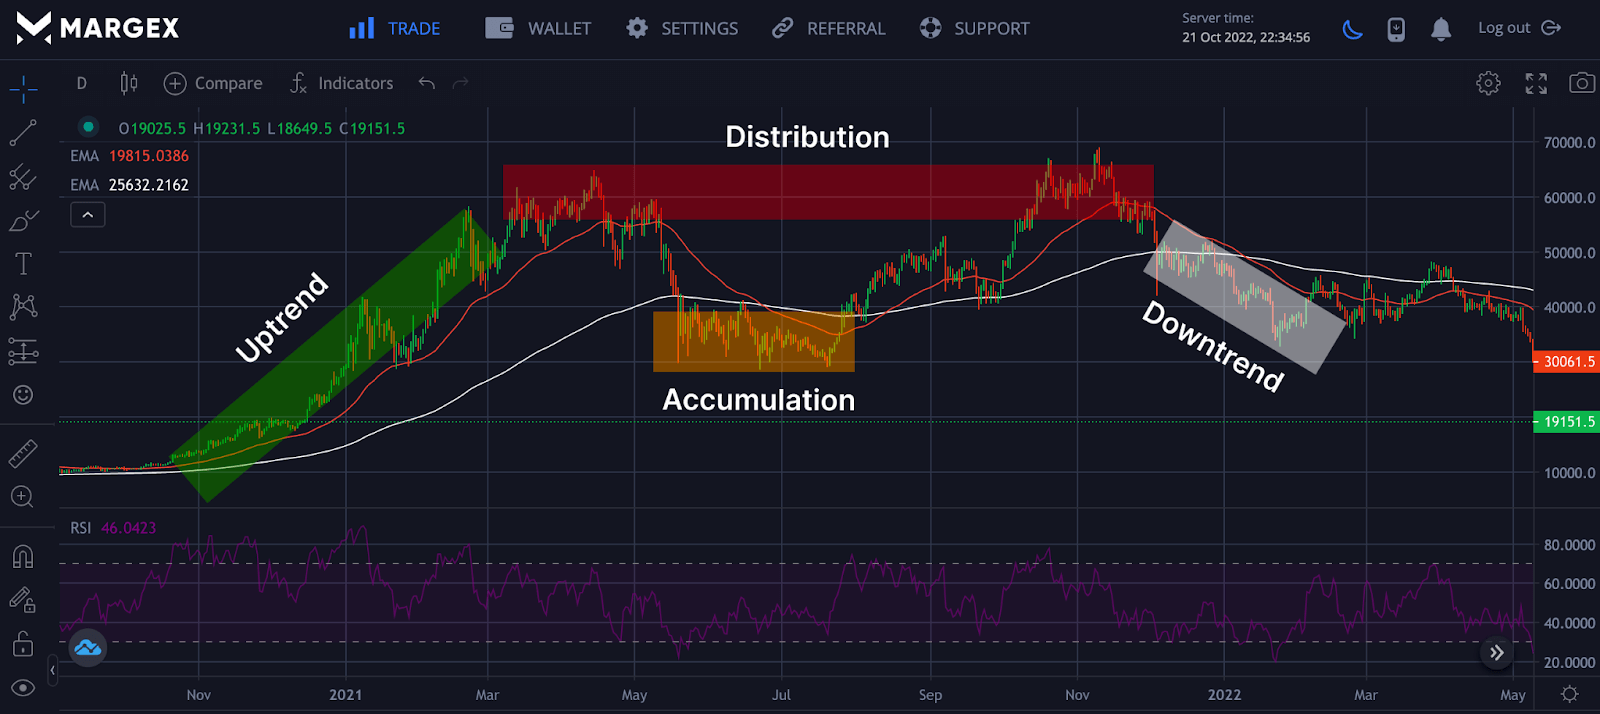Undo the last chart action
This screenshot has width=1600, height=714.
(x=427, y=83)
